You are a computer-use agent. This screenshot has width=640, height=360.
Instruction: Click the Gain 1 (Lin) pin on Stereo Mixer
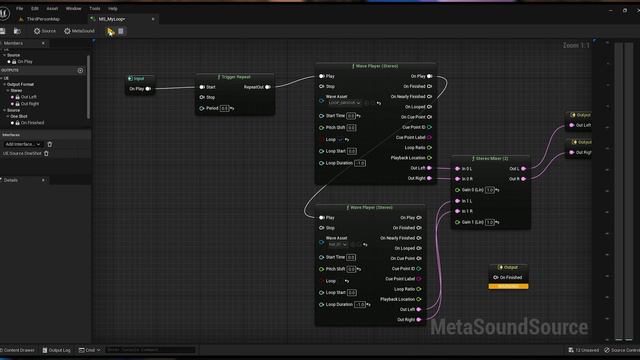click(x=457, y=222)
